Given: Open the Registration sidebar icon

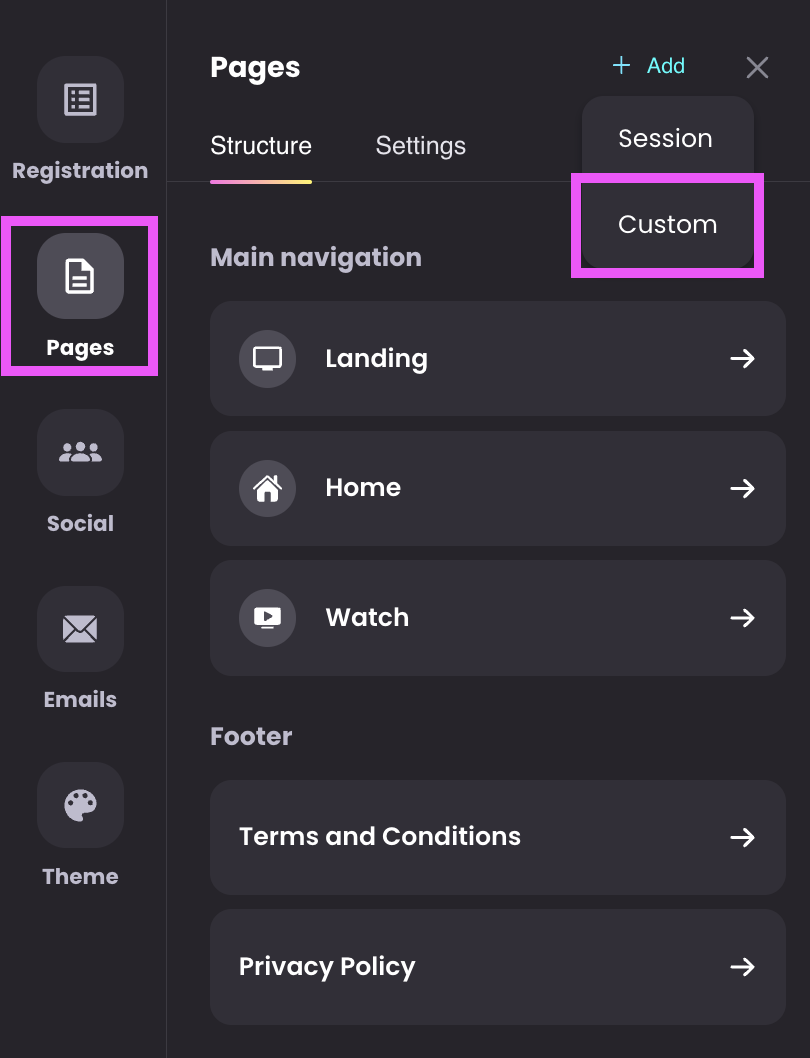Looking at the screenshot, I should [80, 100].
